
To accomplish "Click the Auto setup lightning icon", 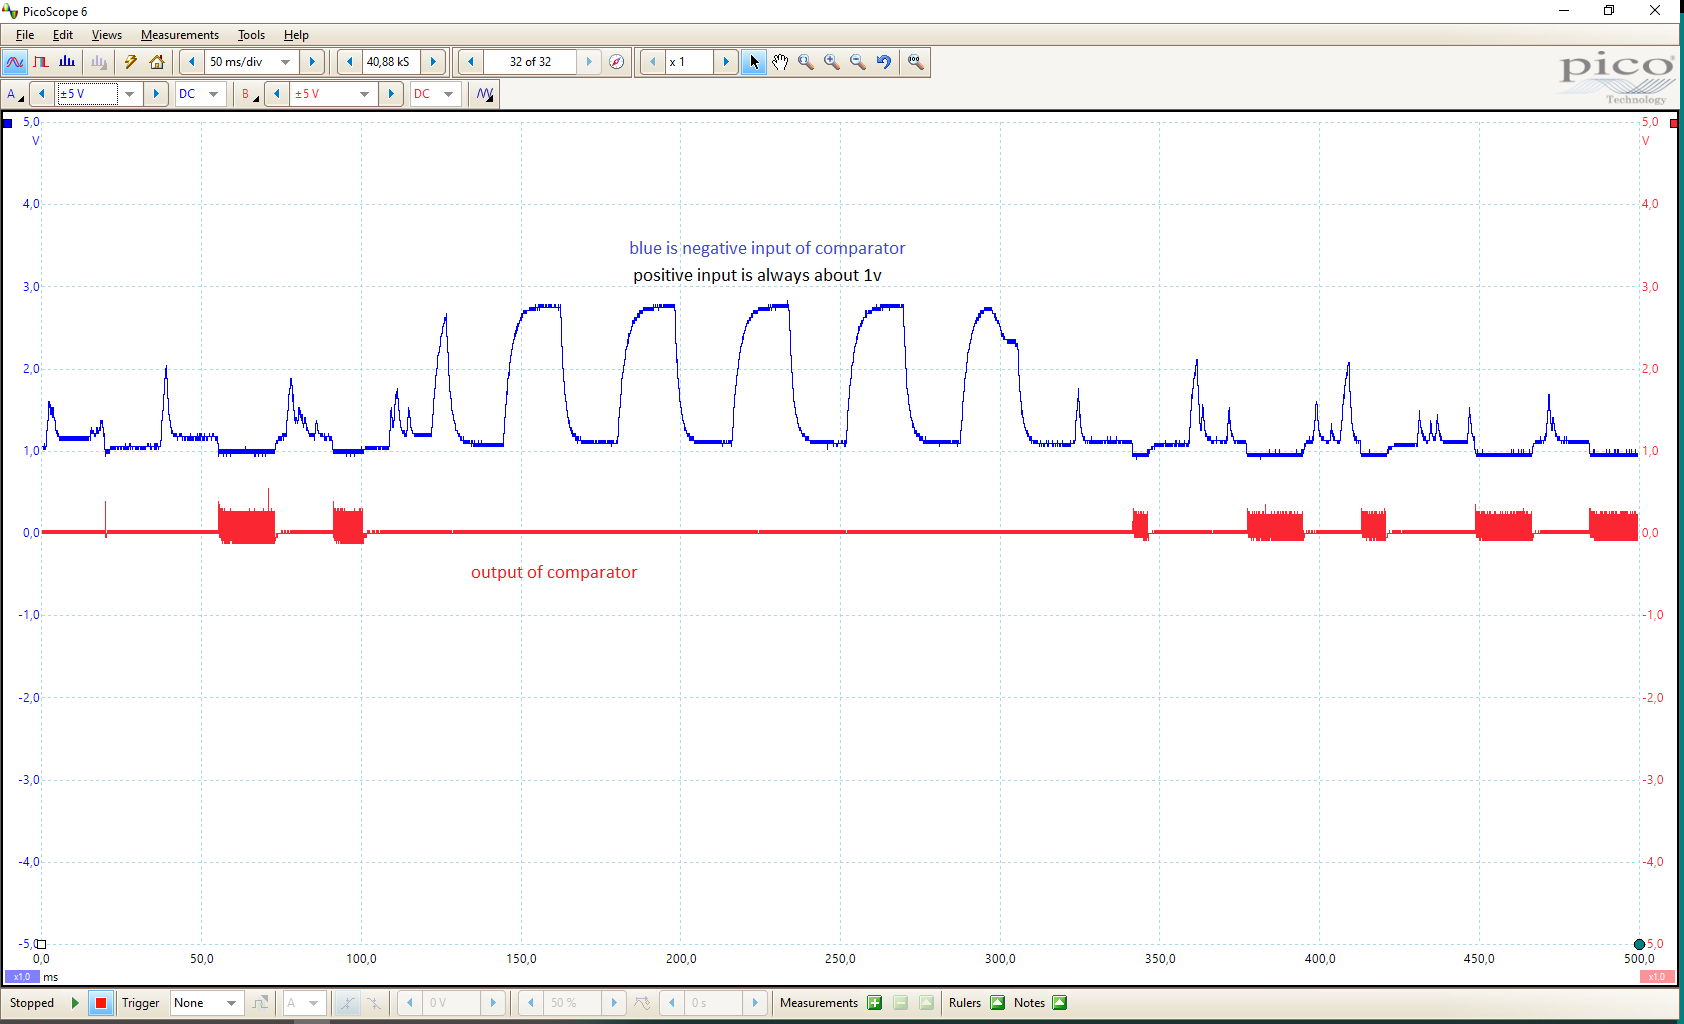I will click(x=131, y=62).
